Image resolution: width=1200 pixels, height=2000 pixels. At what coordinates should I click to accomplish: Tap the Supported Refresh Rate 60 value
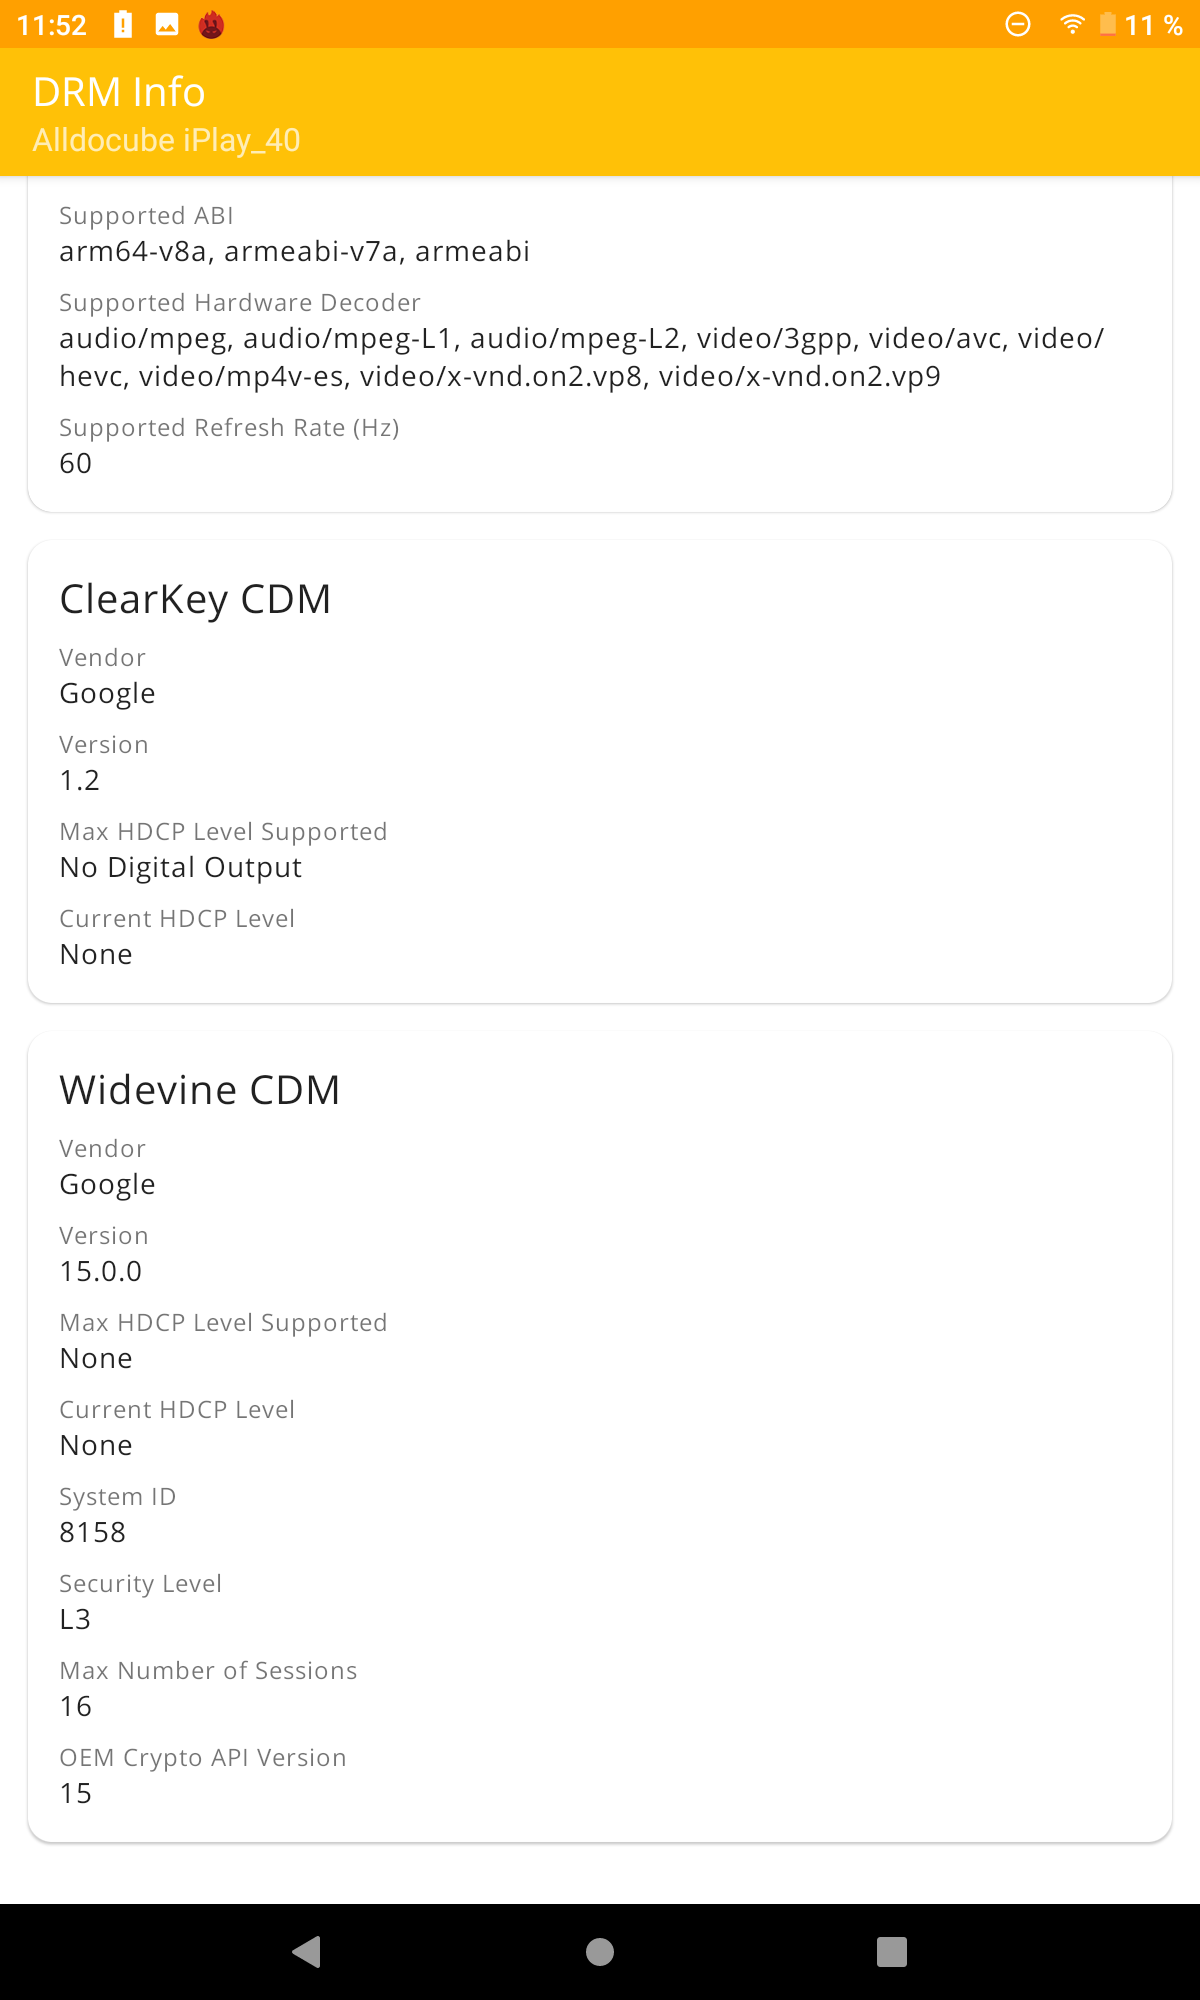tap(76, 463)
